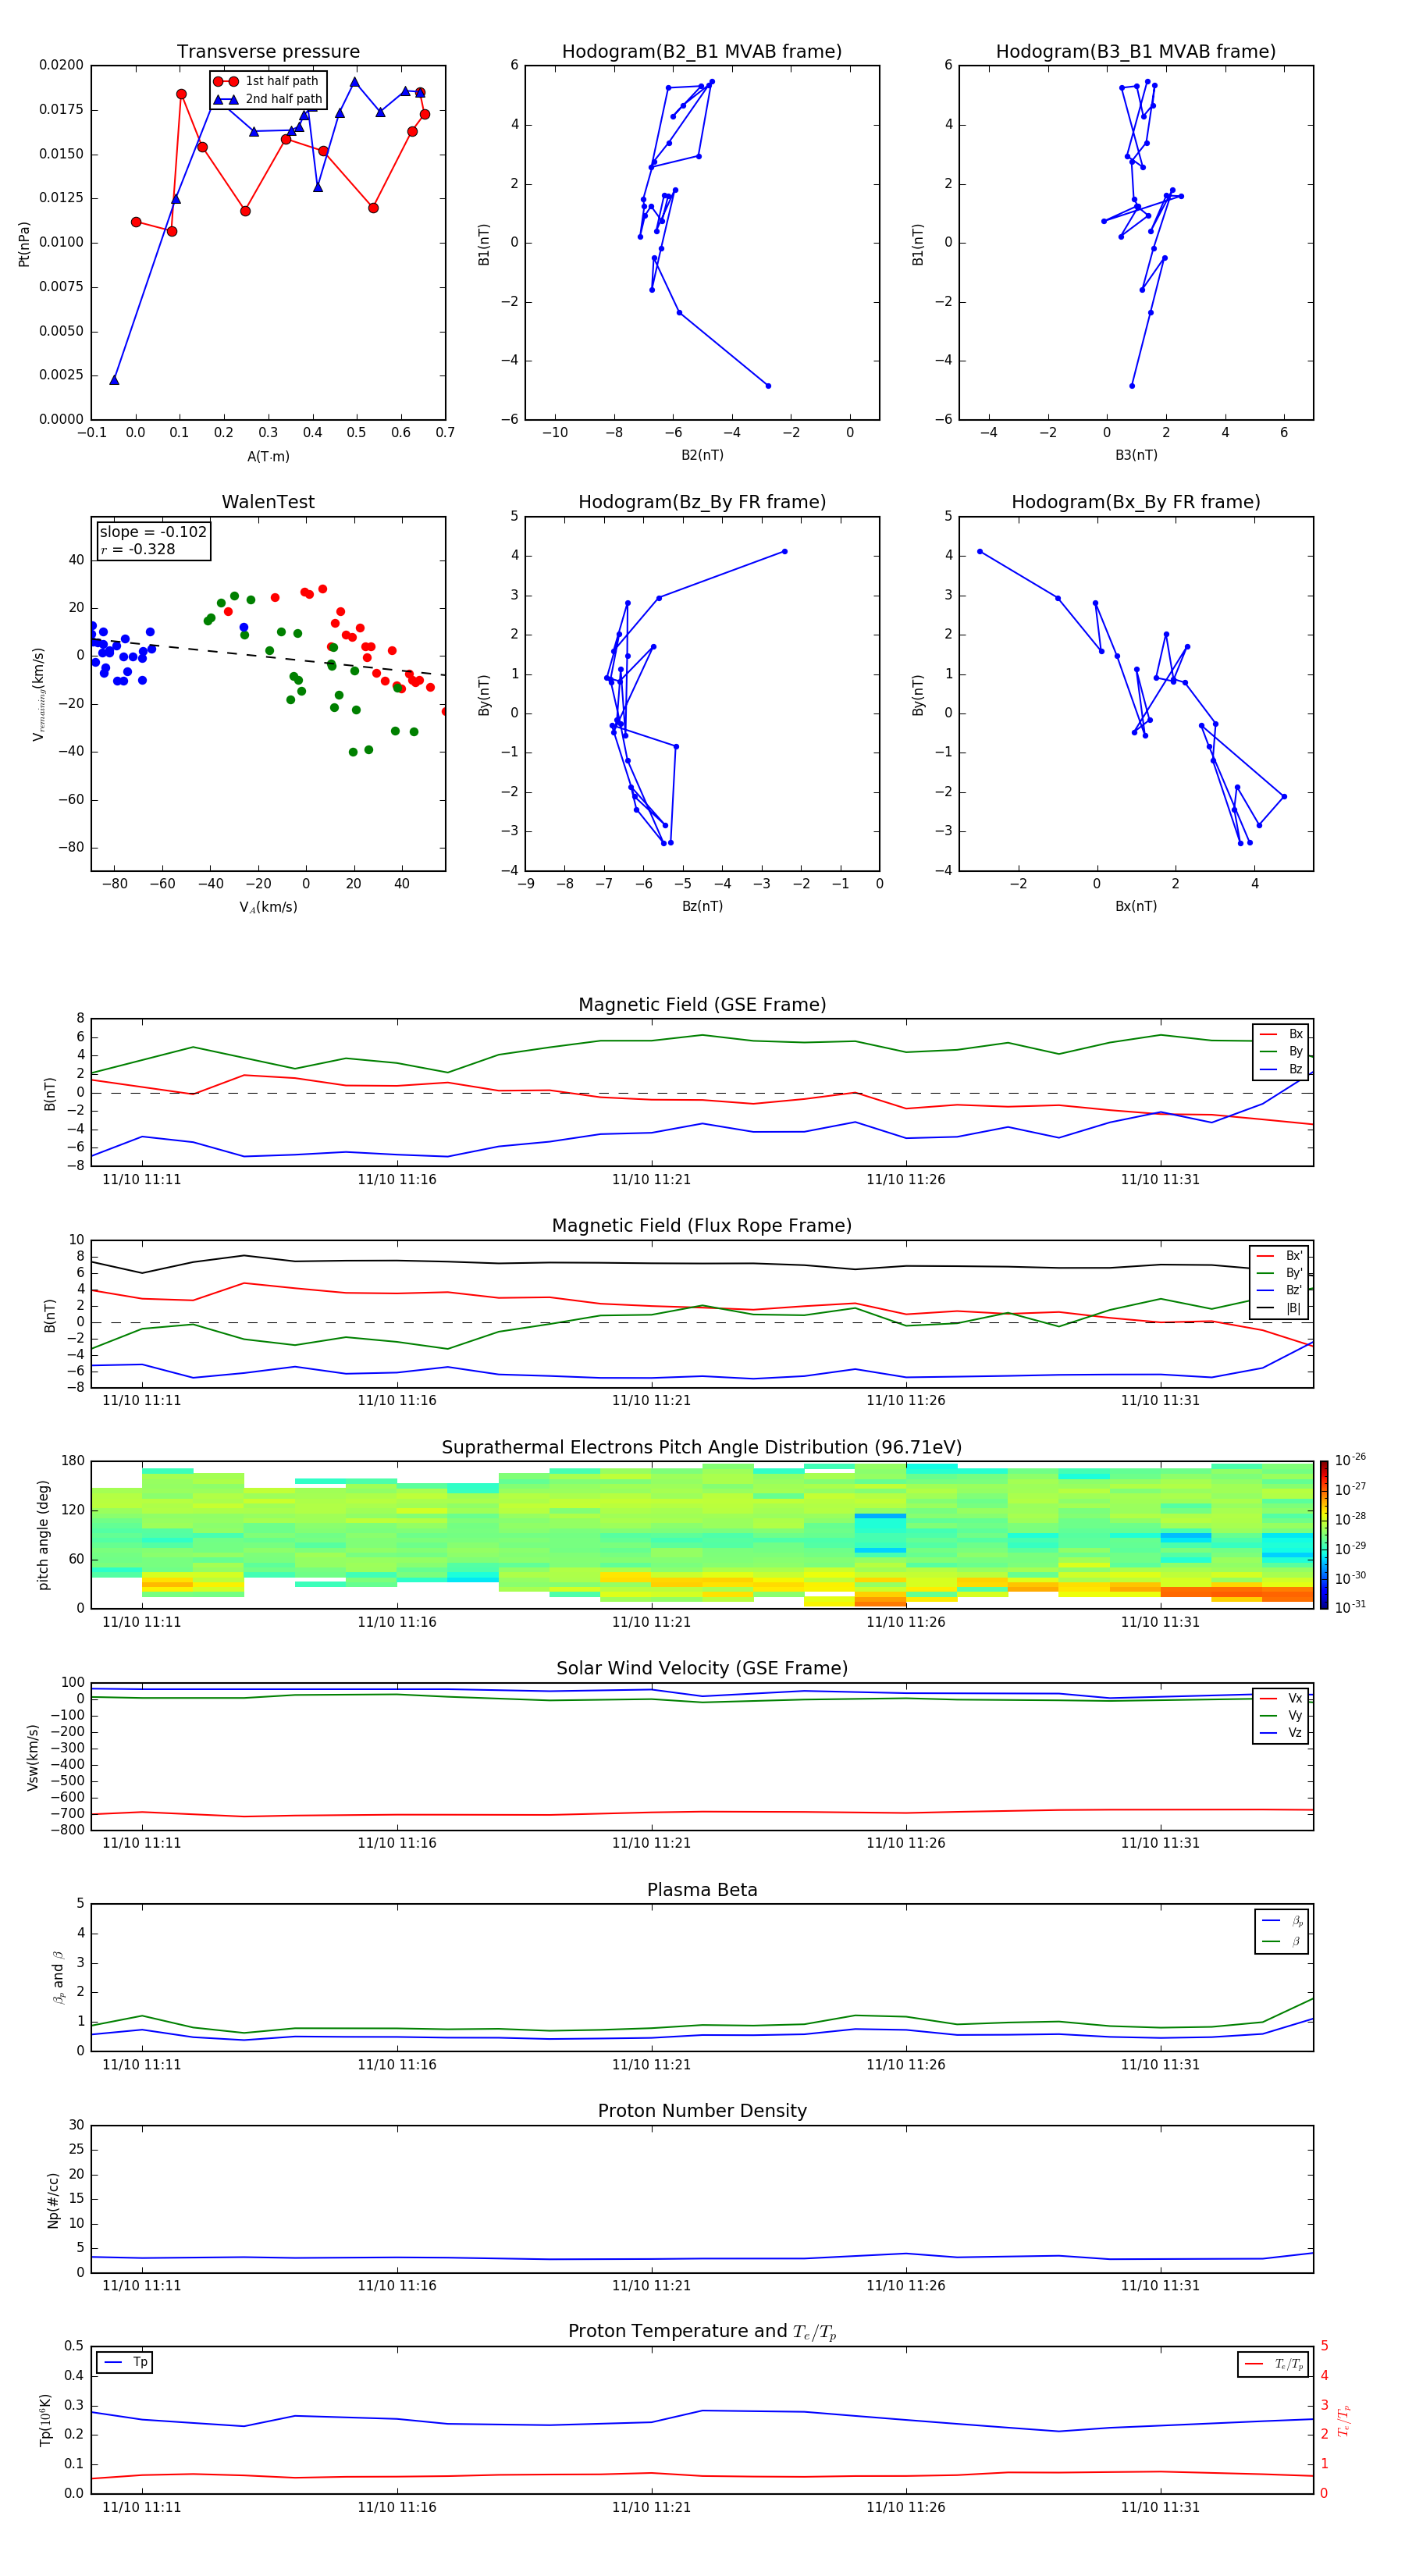Select "Vz" in the velocity legend
This screenshot has width=1405, height=2576.
(x=1281, y=1733)
